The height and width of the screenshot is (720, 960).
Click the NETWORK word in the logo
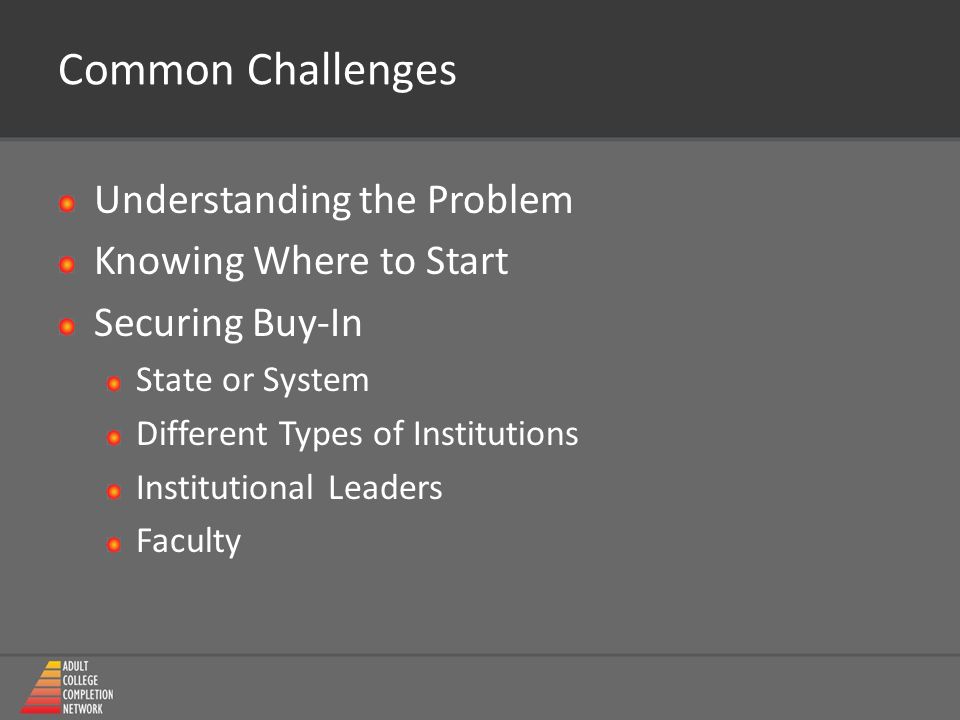pyautogui.click(x=83, y=709)
